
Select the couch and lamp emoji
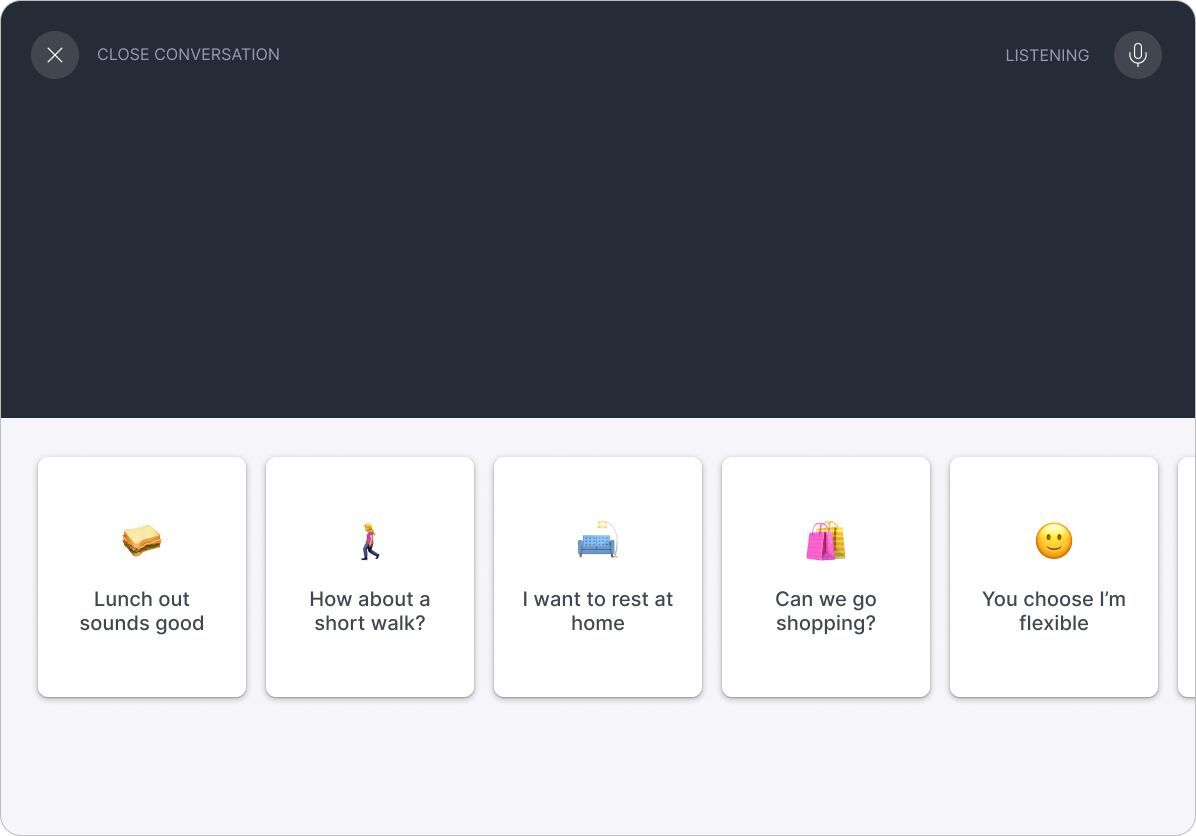(598, 541)
